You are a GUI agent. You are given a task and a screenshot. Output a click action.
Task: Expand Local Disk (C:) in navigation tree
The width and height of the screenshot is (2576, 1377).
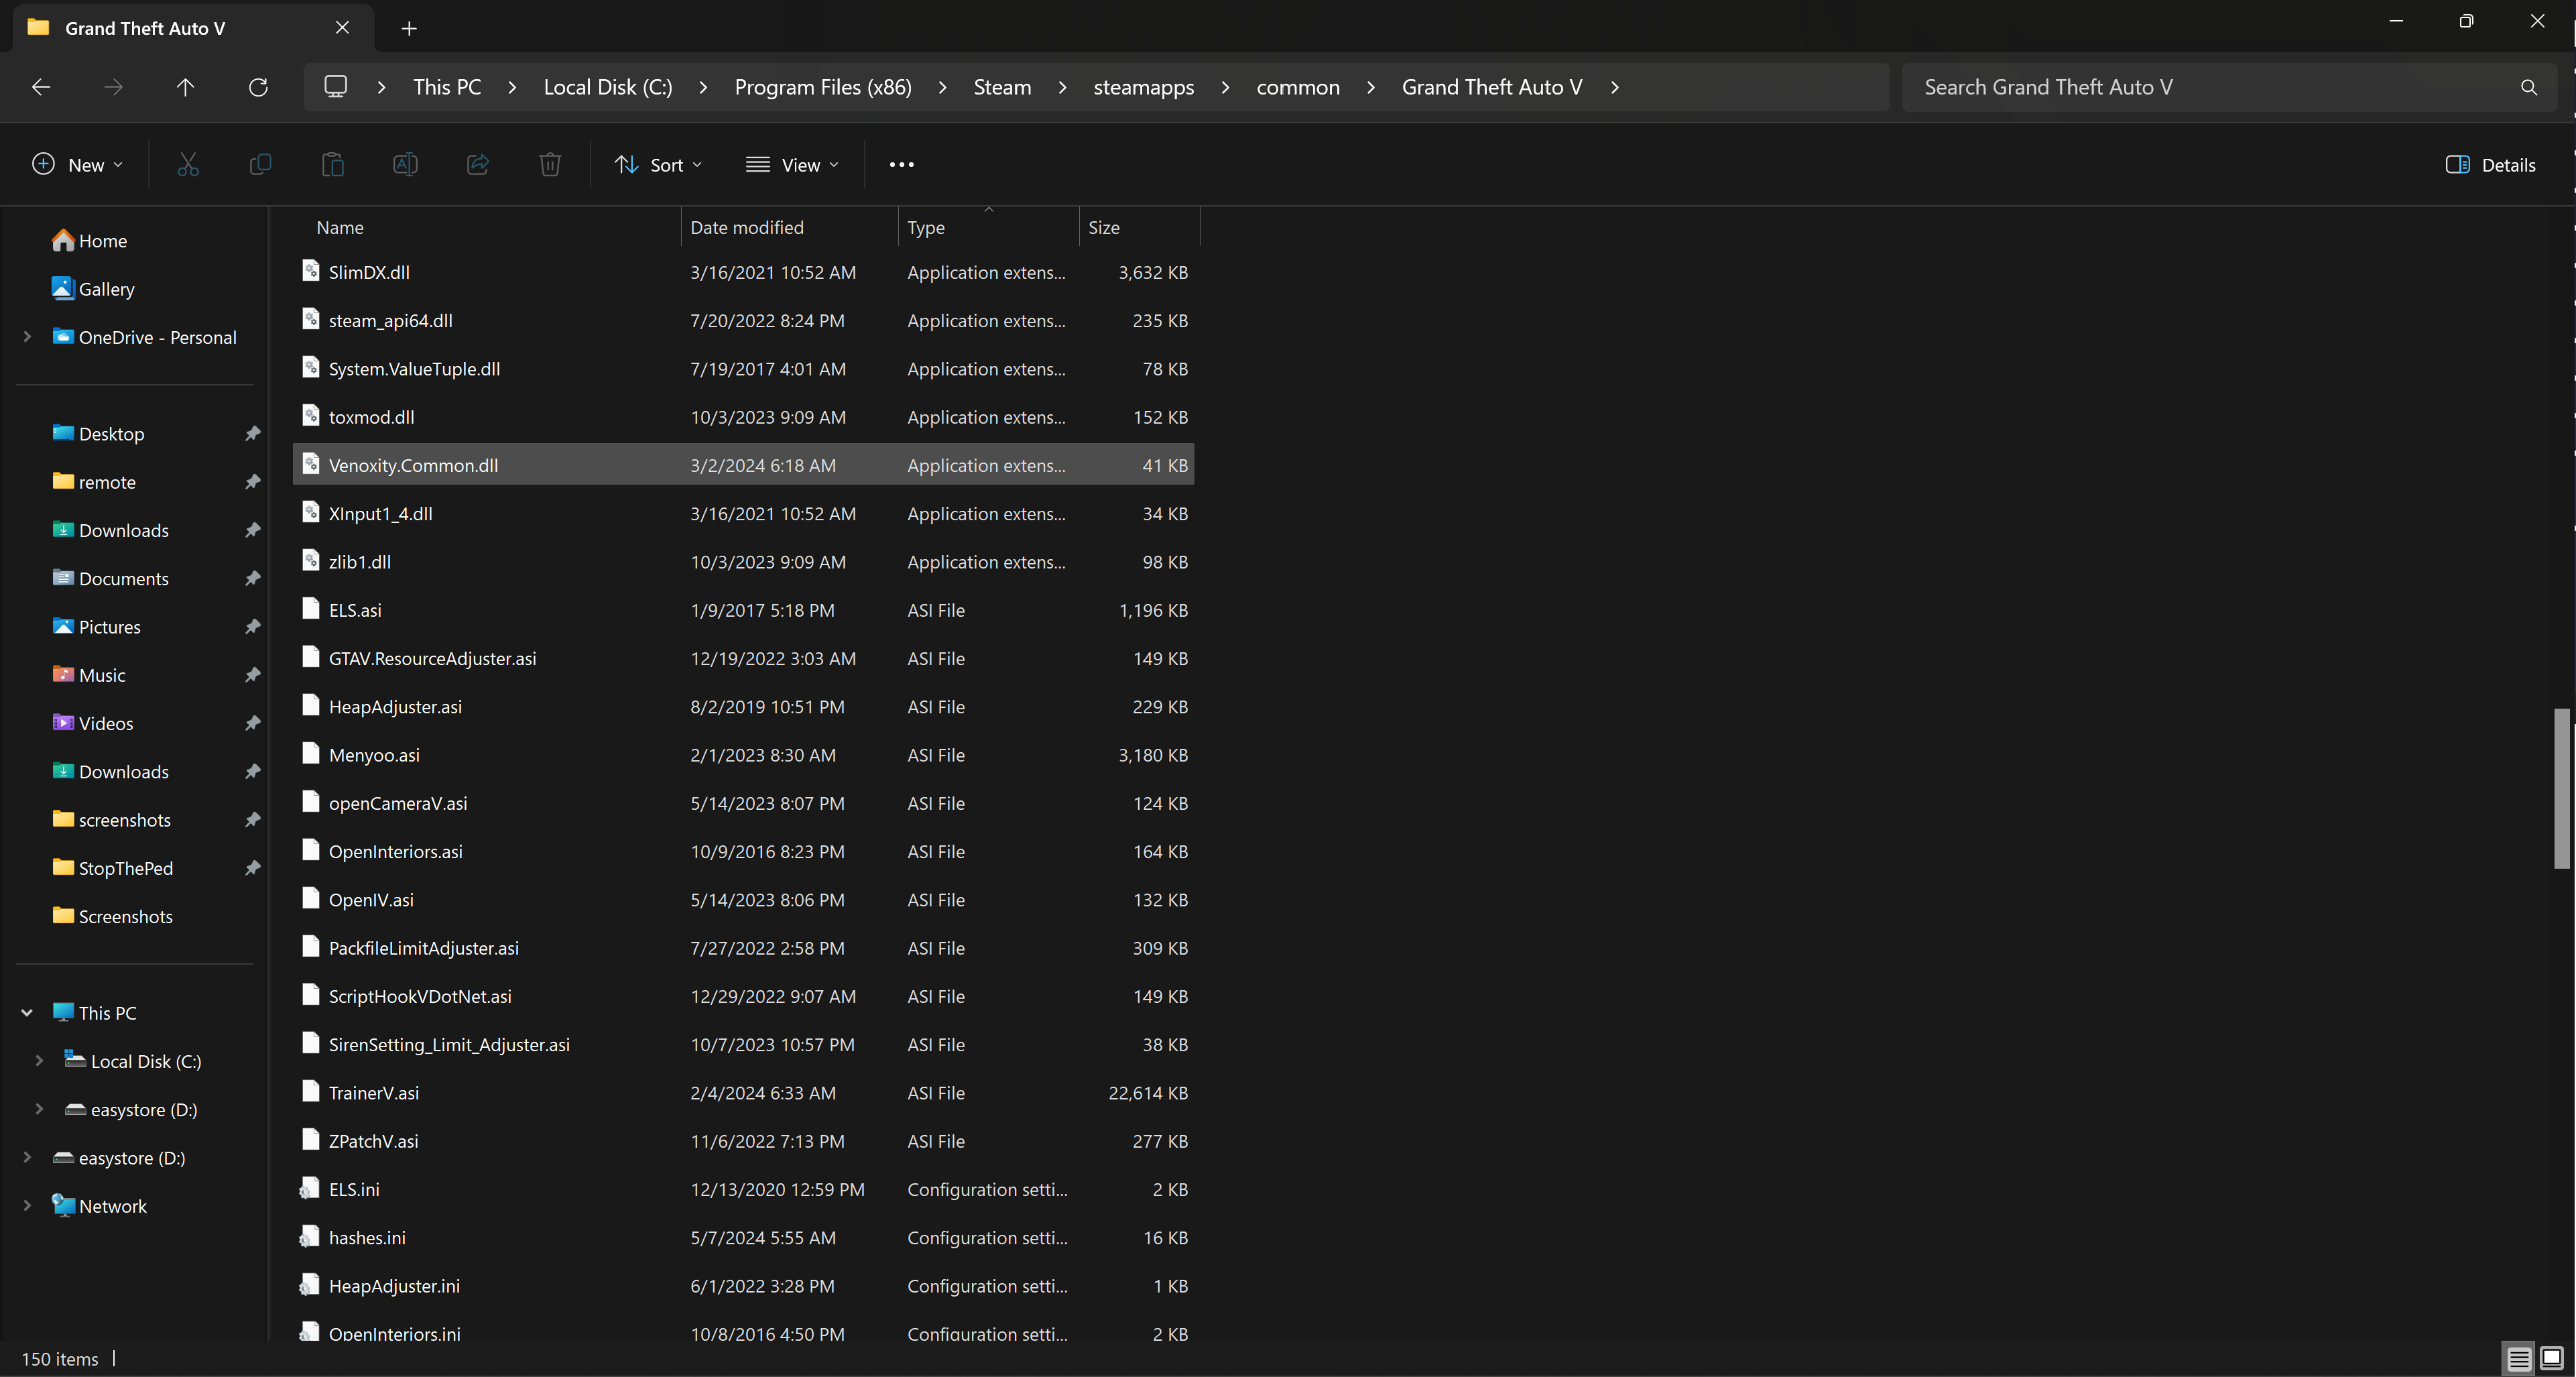coord(39,1061)
